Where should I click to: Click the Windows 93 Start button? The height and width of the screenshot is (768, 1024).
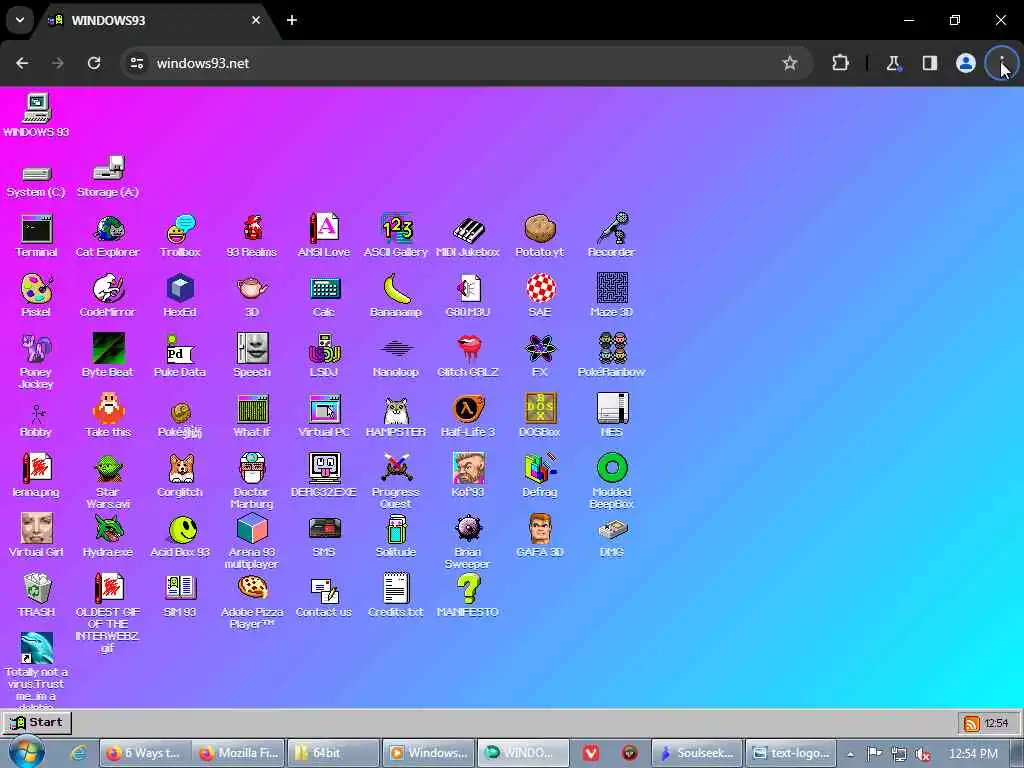pos(37,722)
